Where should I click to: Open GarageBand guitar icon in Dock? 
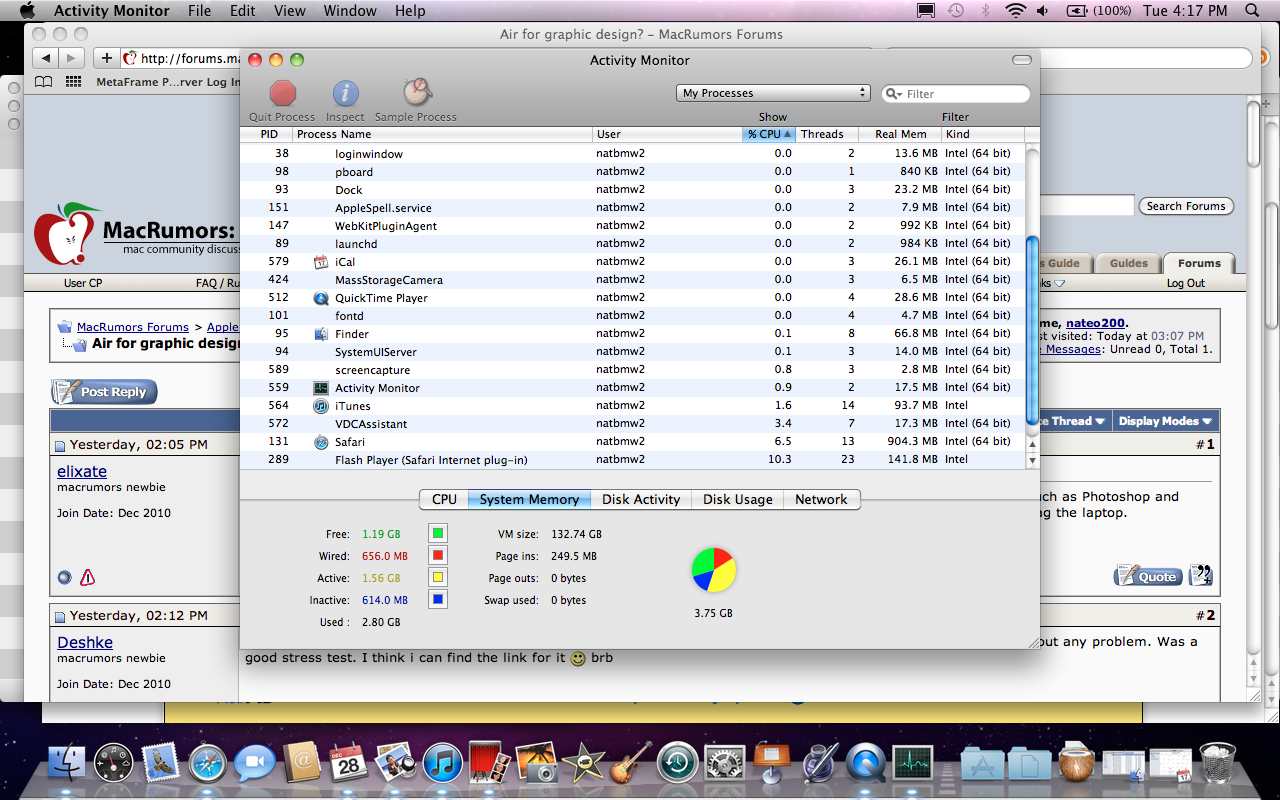click(x=630, y=763)
